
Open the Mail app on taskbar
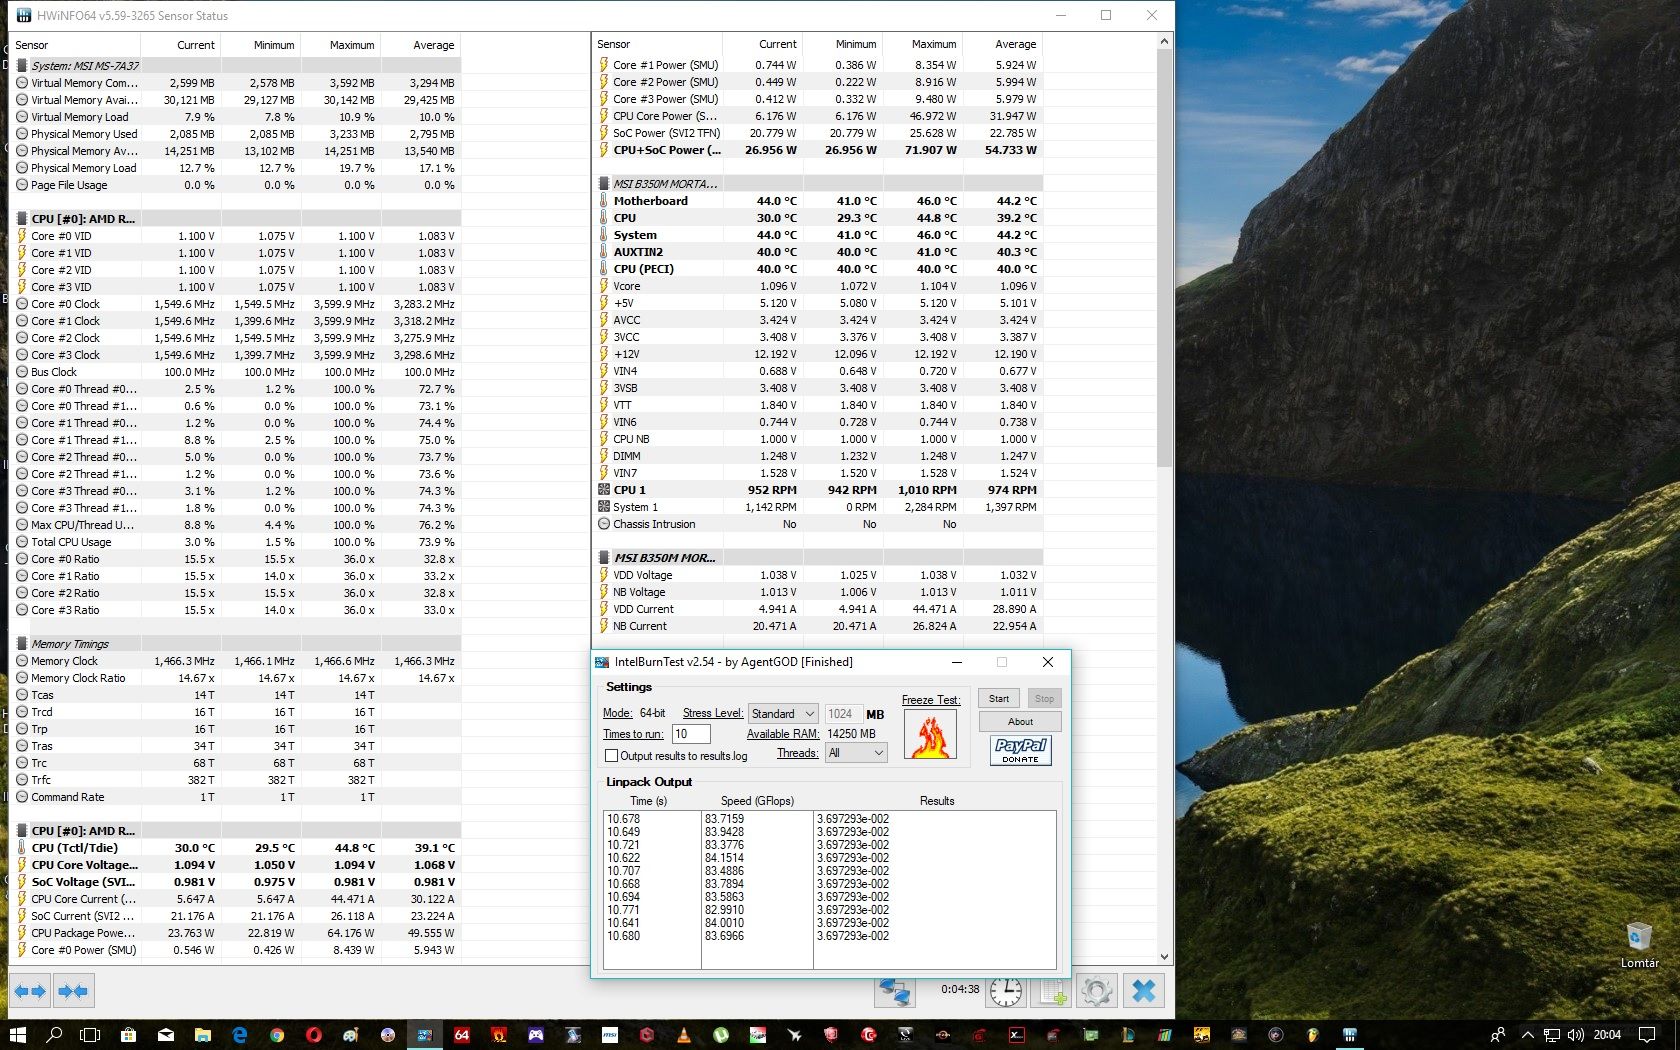165,1035
